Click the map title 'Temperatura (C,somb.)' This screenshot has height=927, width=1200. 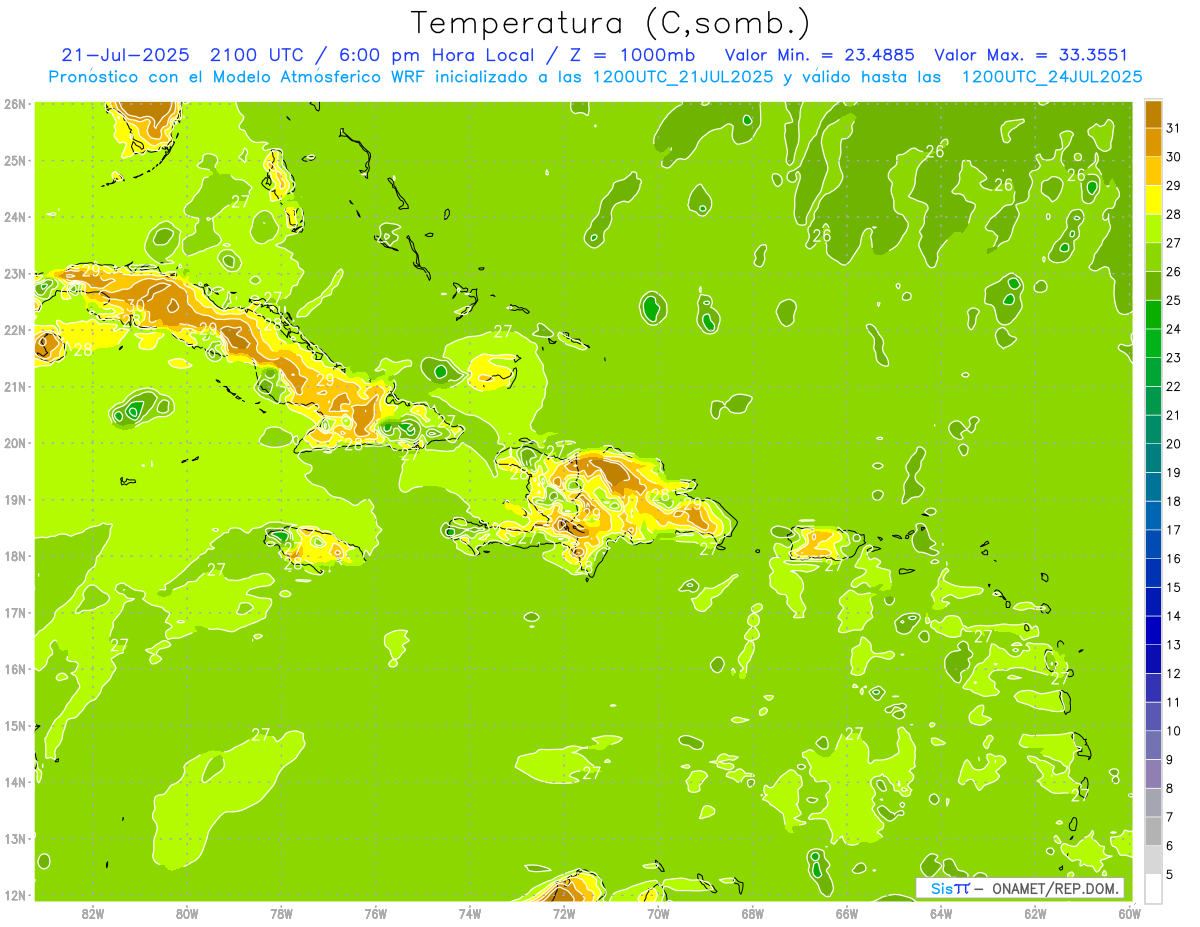pos(611,23)
